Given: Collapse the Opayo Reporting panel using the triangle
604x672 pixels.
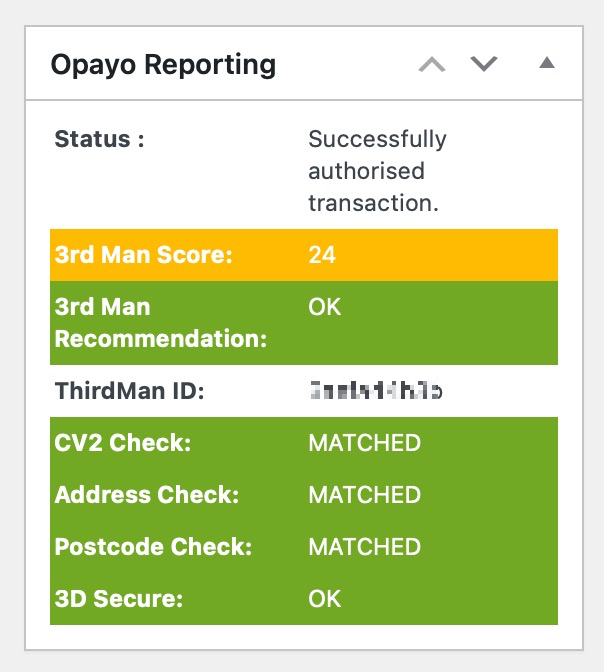Looking at the screenshot, I should coord(546,64).
